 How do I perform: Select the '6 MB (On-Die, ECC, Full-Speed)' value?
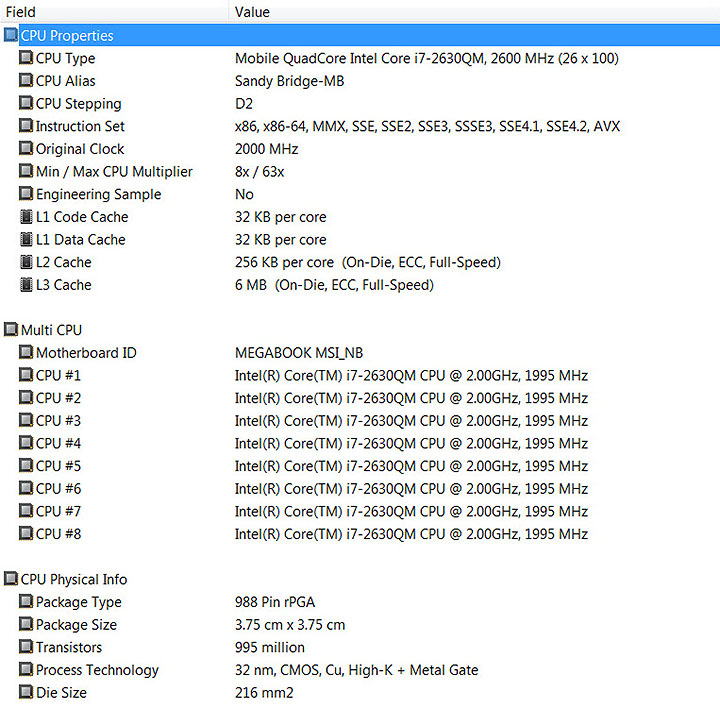point(334,285)
